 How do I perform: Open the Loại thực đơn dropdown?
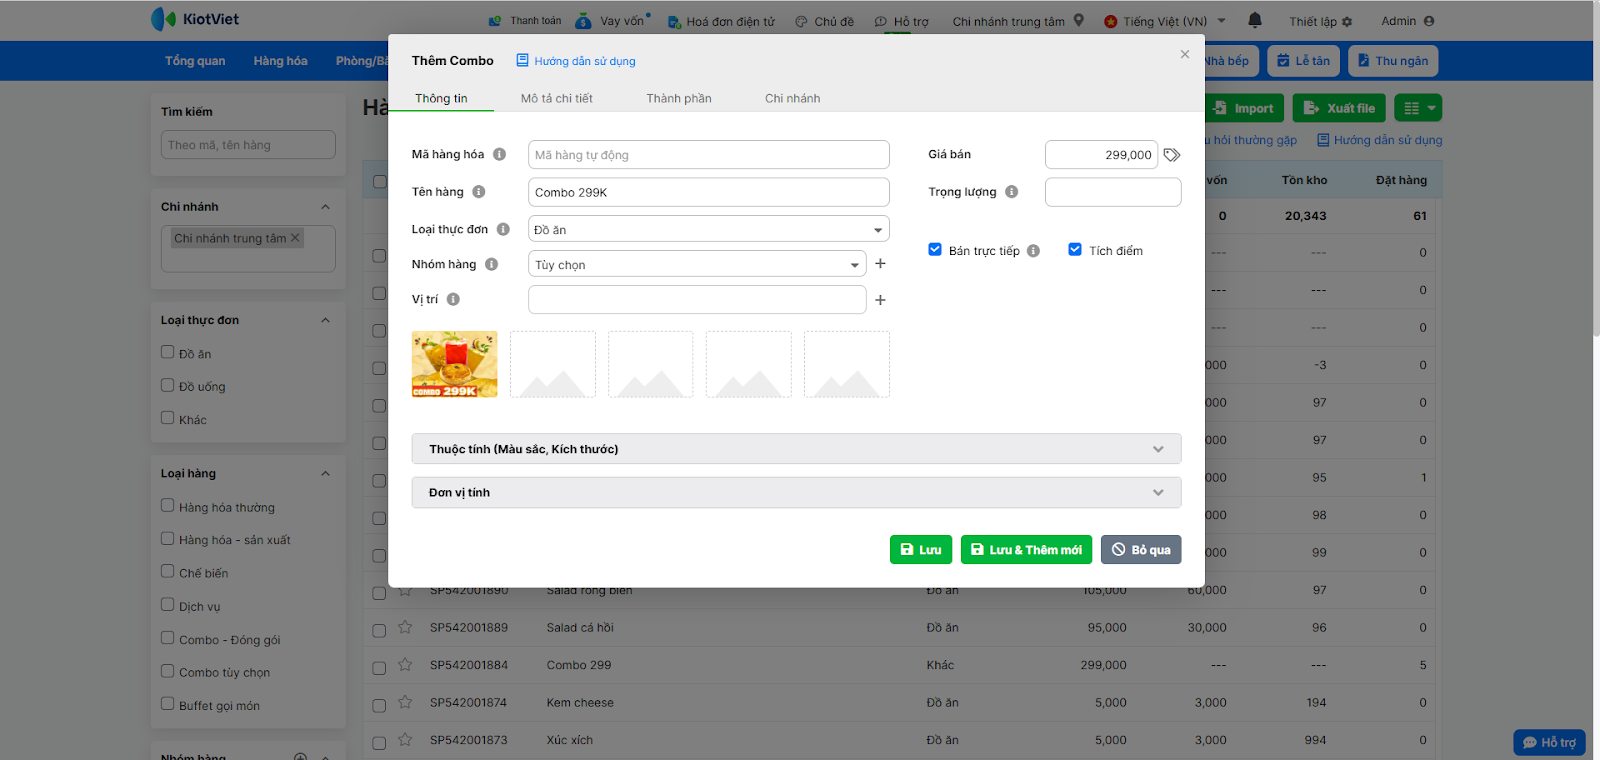[x=708, y=229]
